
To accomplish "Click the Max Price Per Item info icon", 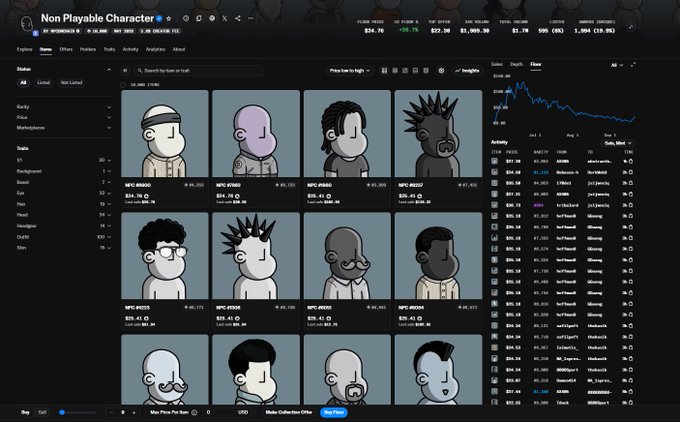I will click(x=194, y=412).
